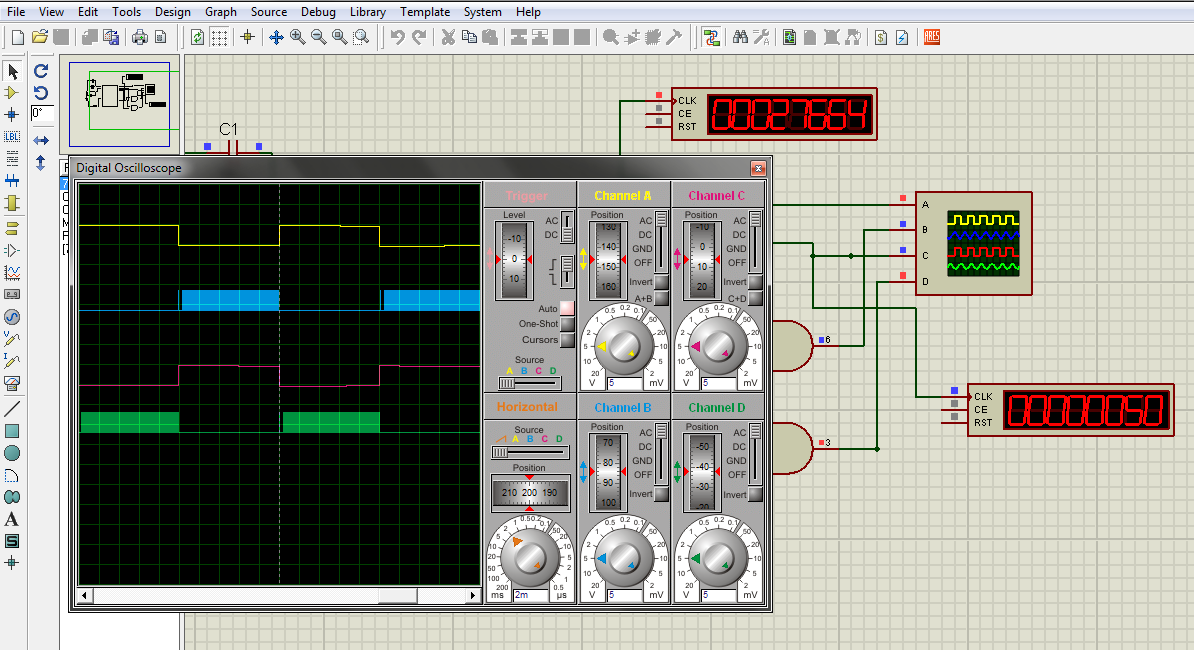The height and width of the screenshot is (650, 1194).
Task: Open the design explorer icon
Action: click(x=789, y=37)
